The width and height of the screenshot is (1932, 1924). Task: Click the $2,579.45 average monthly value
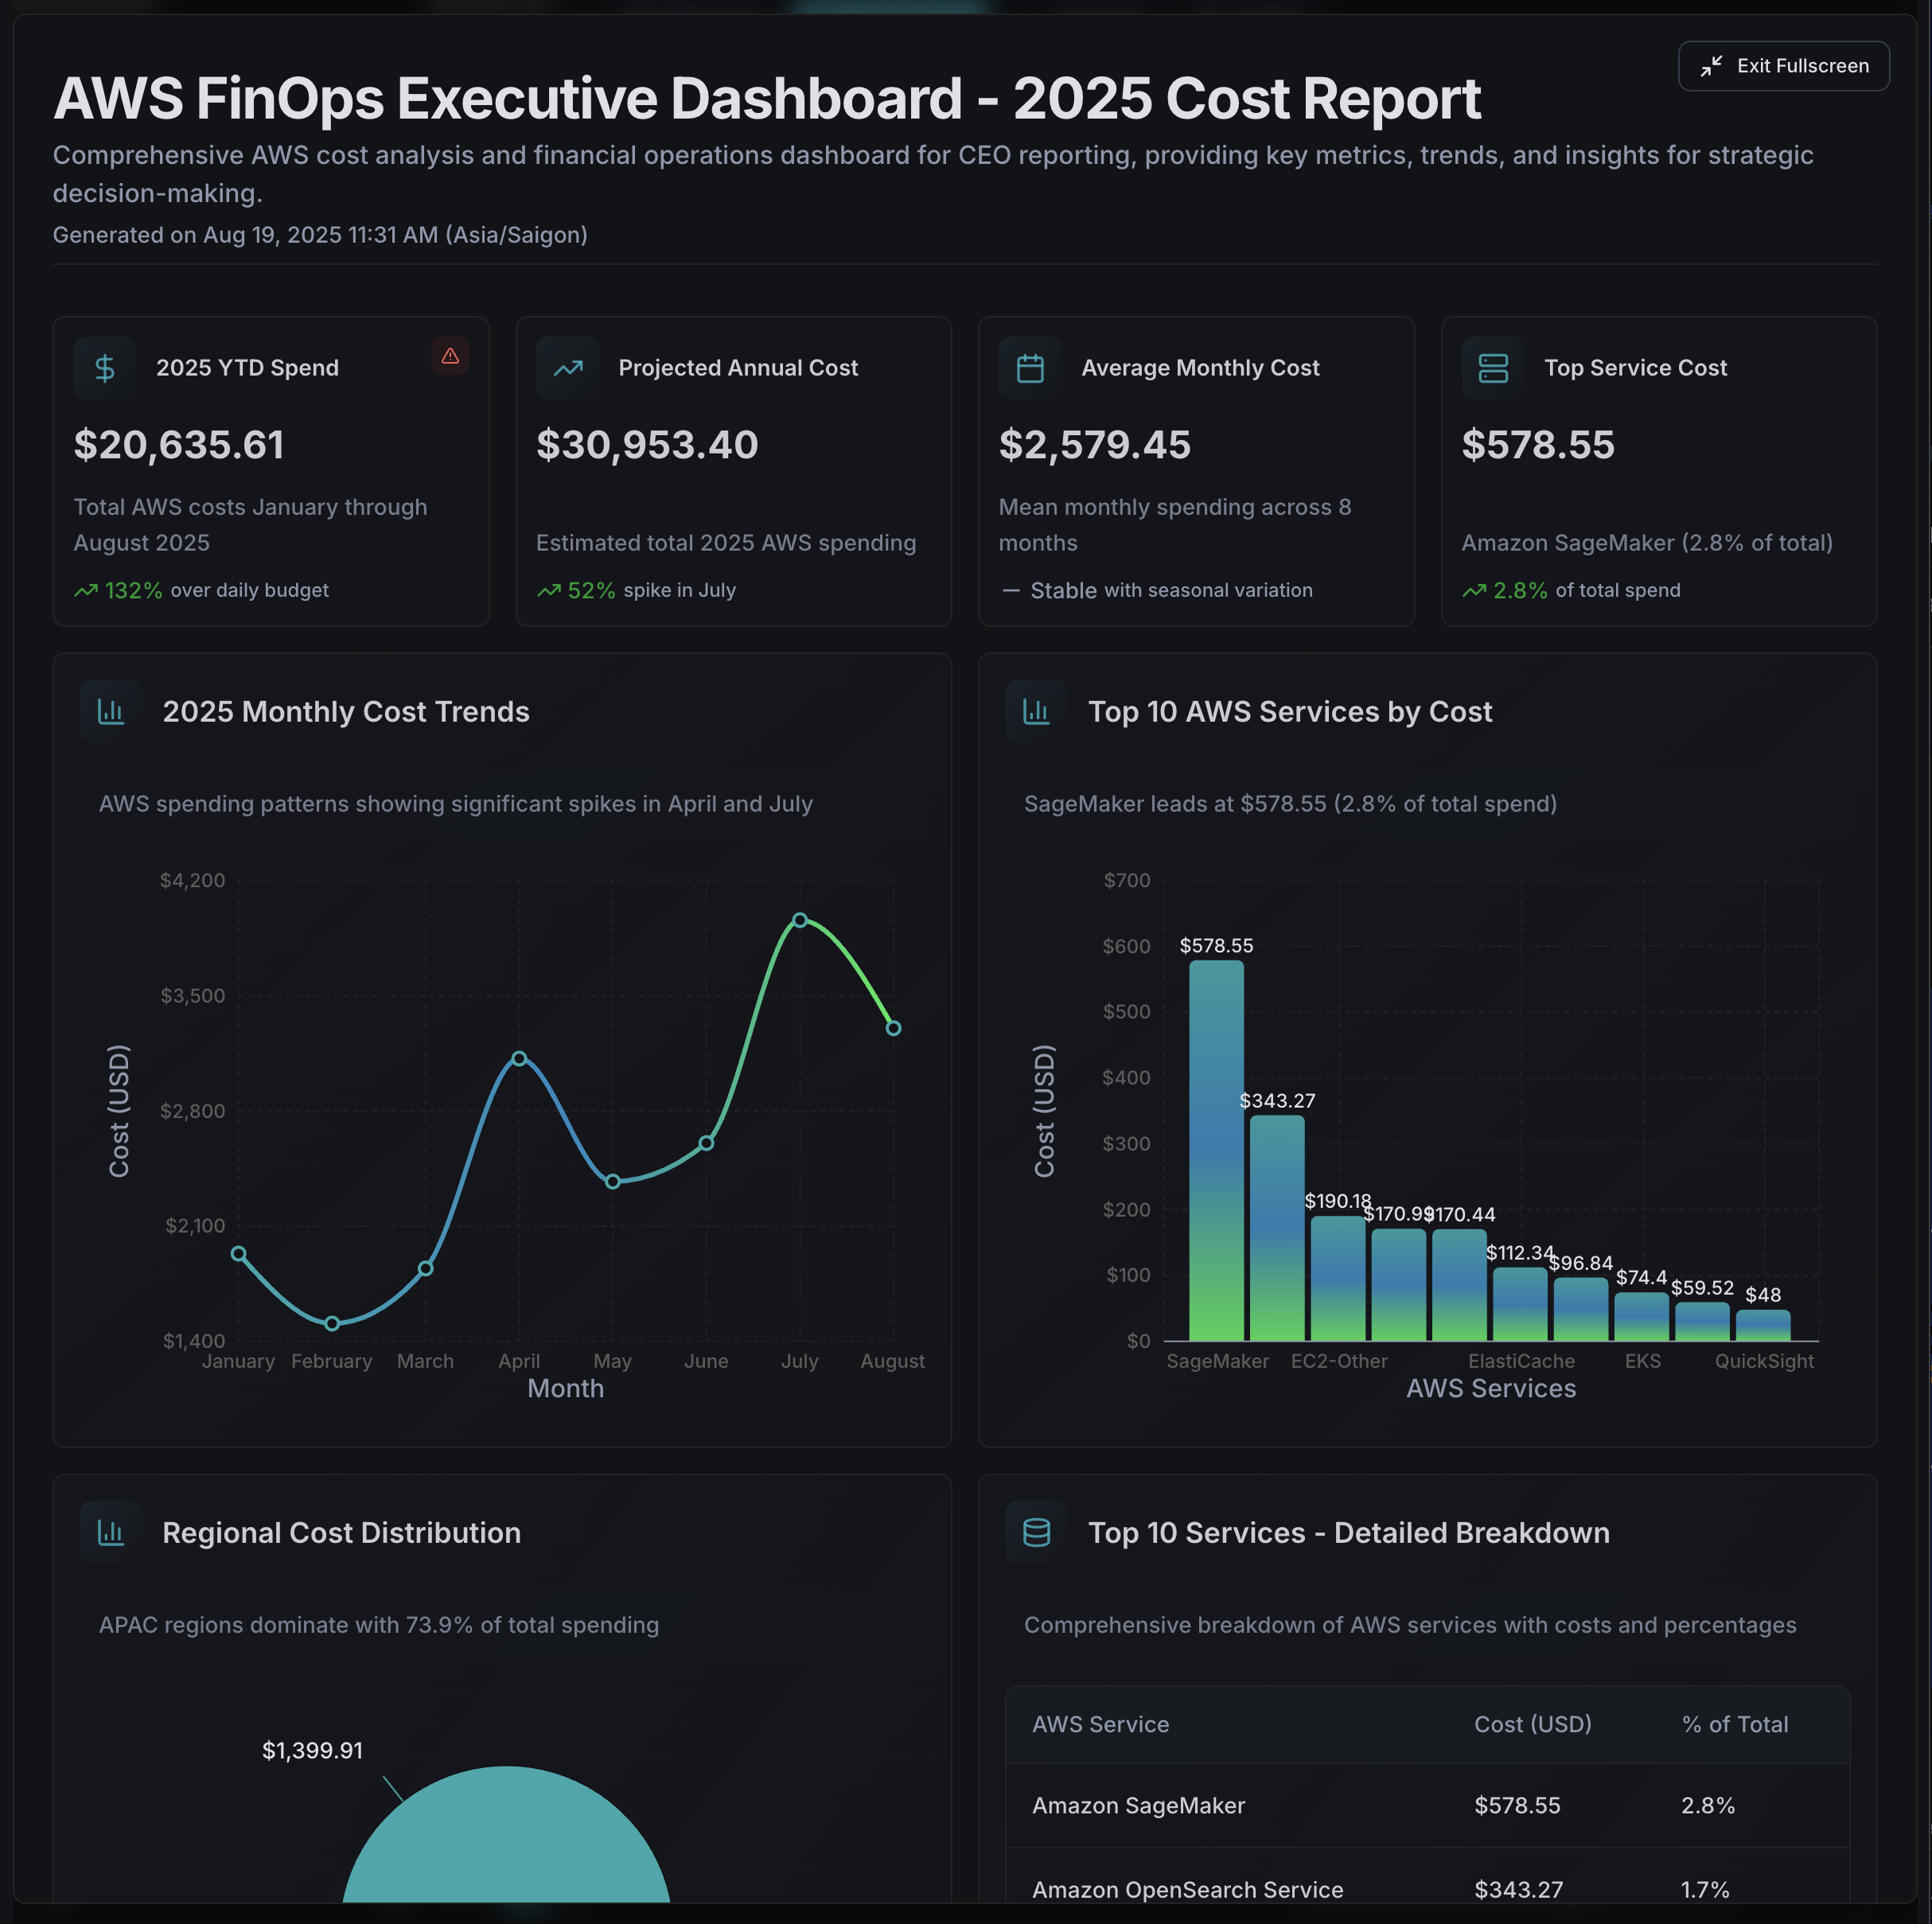1094,444
